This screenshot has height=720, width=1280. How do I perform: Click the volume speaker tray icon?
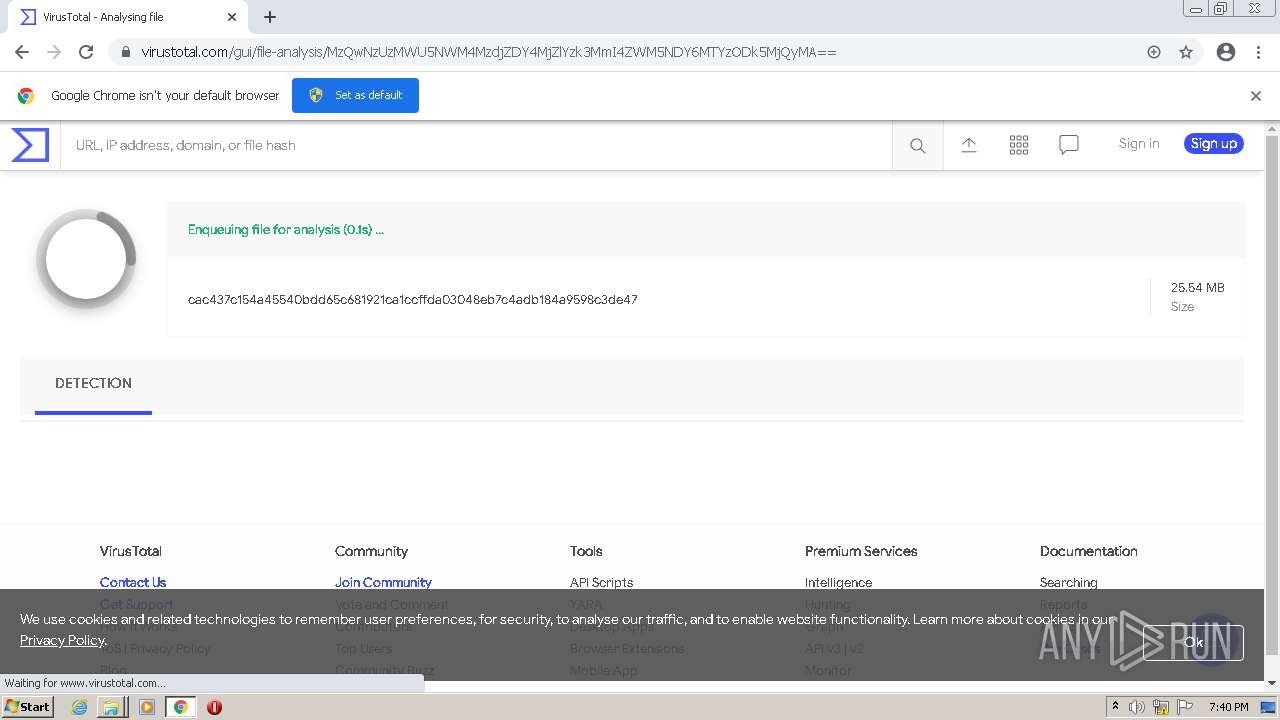pyautogui.click(x=1137, y=707)
